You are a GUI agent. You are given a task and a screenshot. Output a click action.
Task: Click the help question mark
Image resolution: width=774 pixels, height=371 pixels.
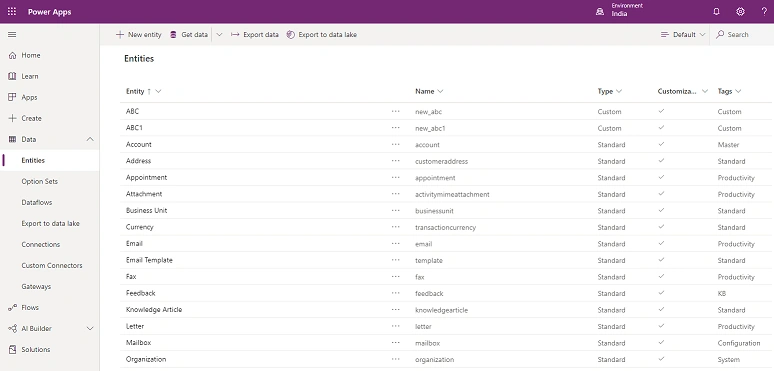(x=764, y=11)
